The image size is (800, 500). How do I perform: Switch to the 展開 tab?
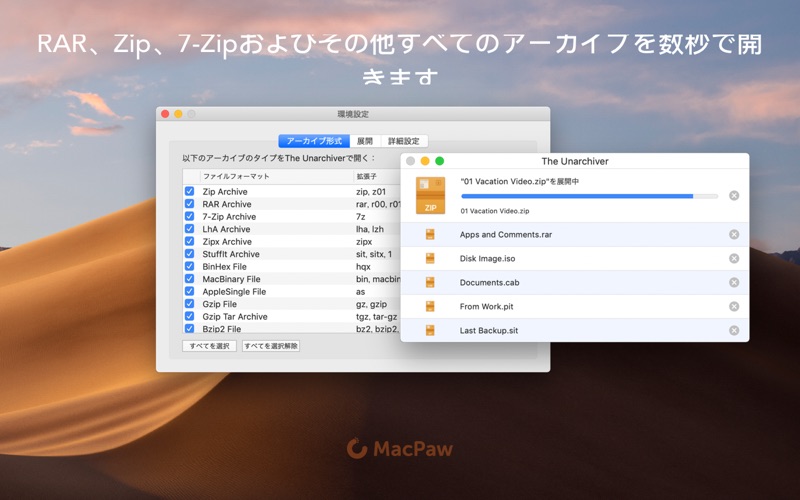pos(365,141)
